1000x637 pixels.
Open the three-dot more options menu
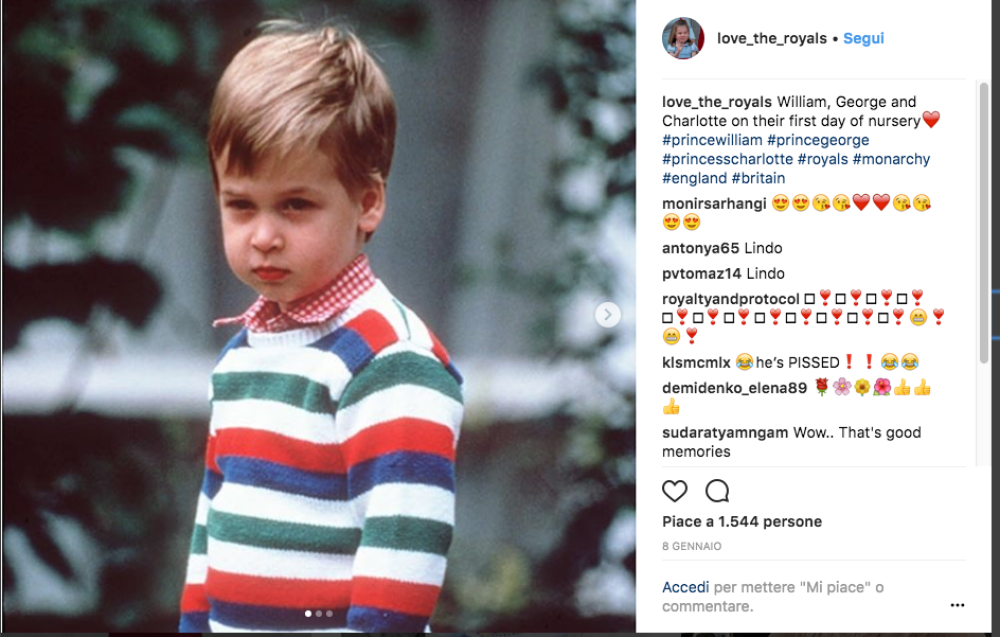tap(957, 605)
